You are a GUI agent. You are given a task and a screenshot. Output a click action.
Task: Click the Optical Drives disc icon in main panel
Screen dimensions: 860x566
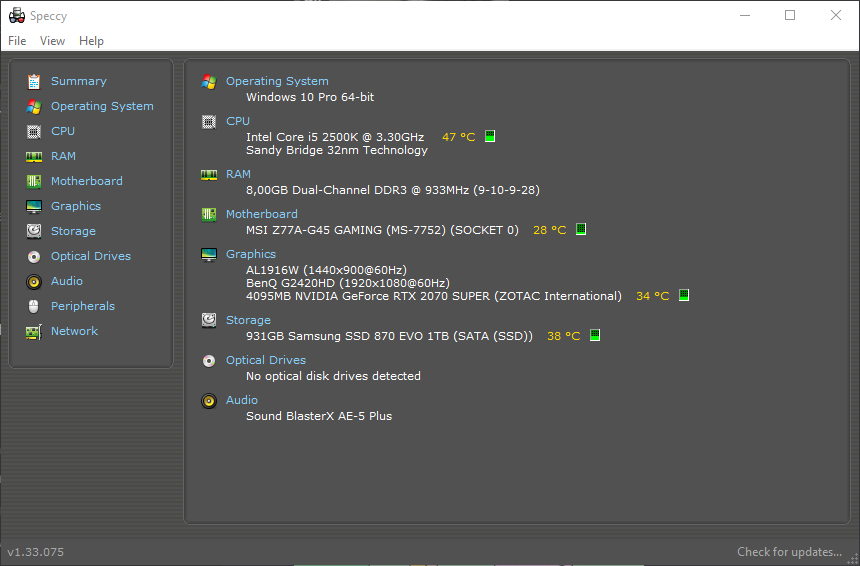click(x=209, y=361)
